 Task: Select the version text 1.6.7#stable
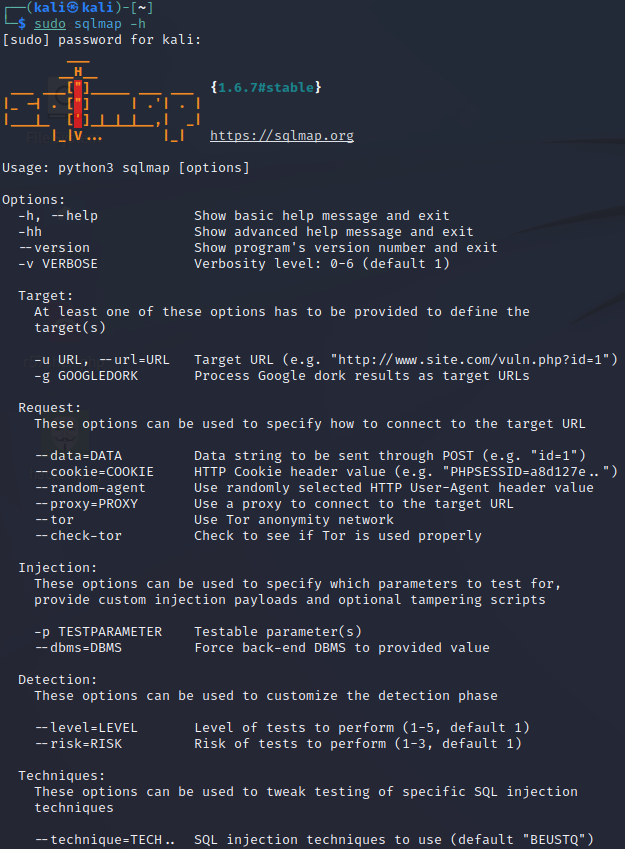pos(266,88)
